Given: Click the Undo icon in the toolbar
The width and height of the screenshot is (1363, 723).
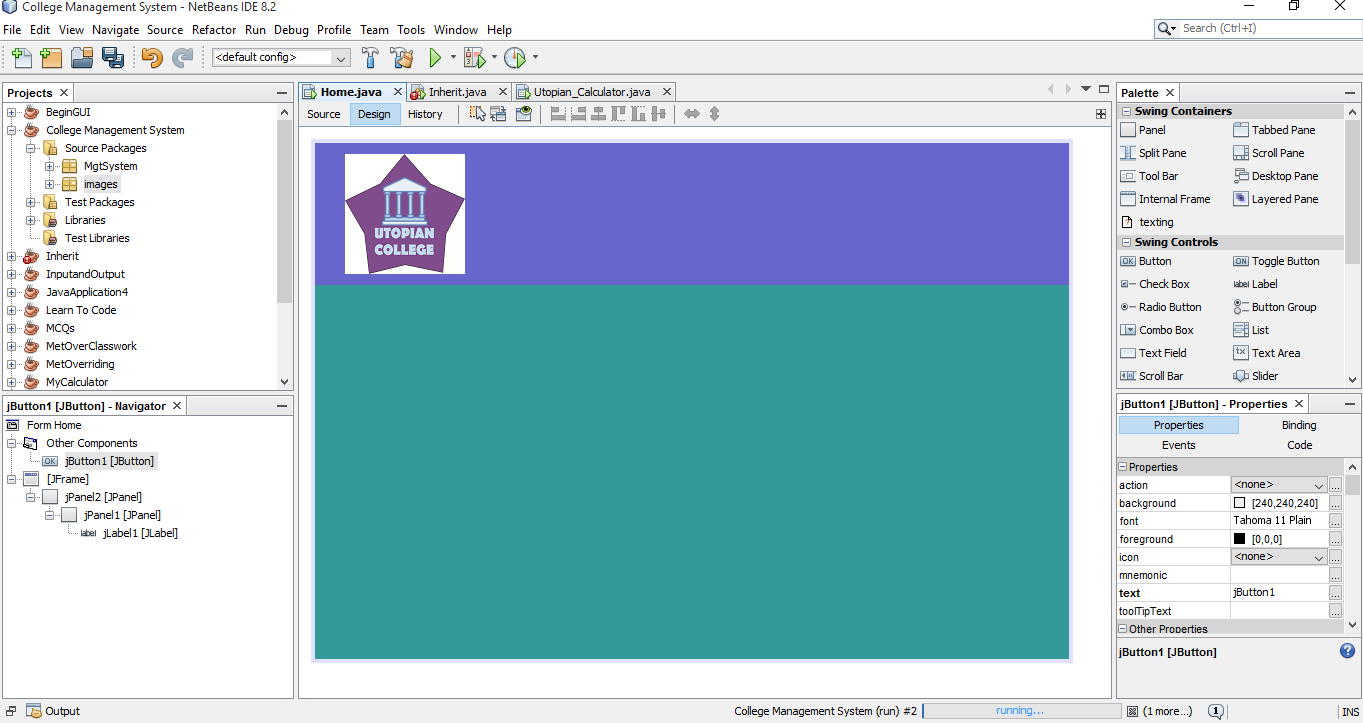Looking at the screenshot, I should point(152,57).
